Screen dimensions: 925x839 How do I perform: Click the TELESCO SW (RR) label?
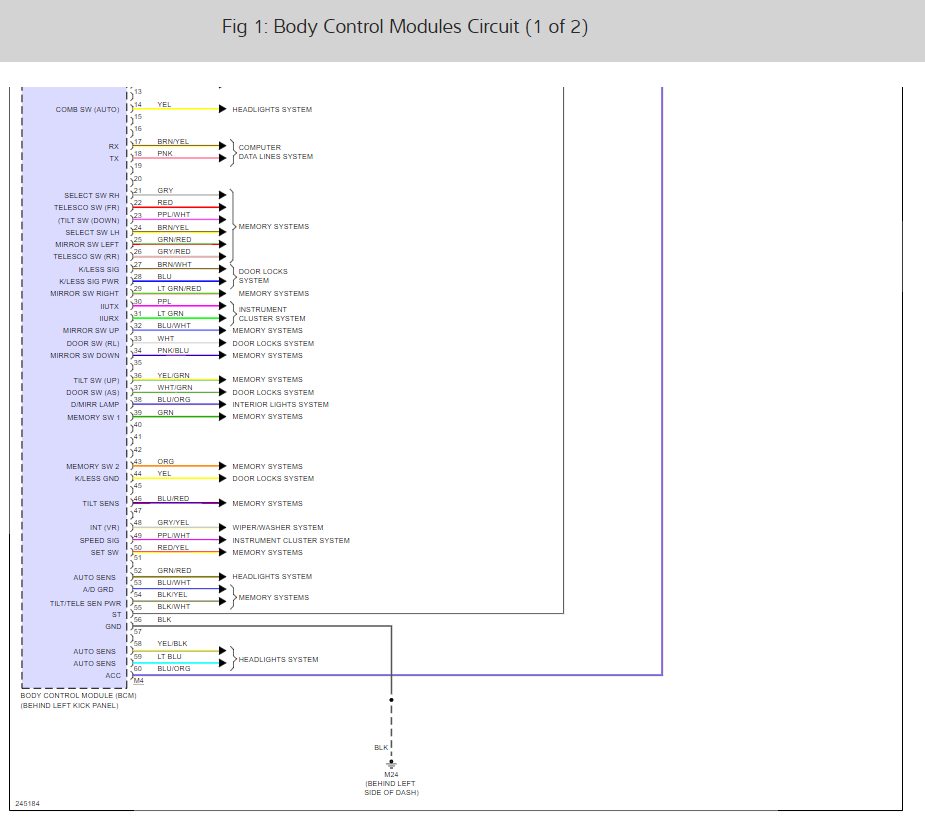click(x=86, y=257)
